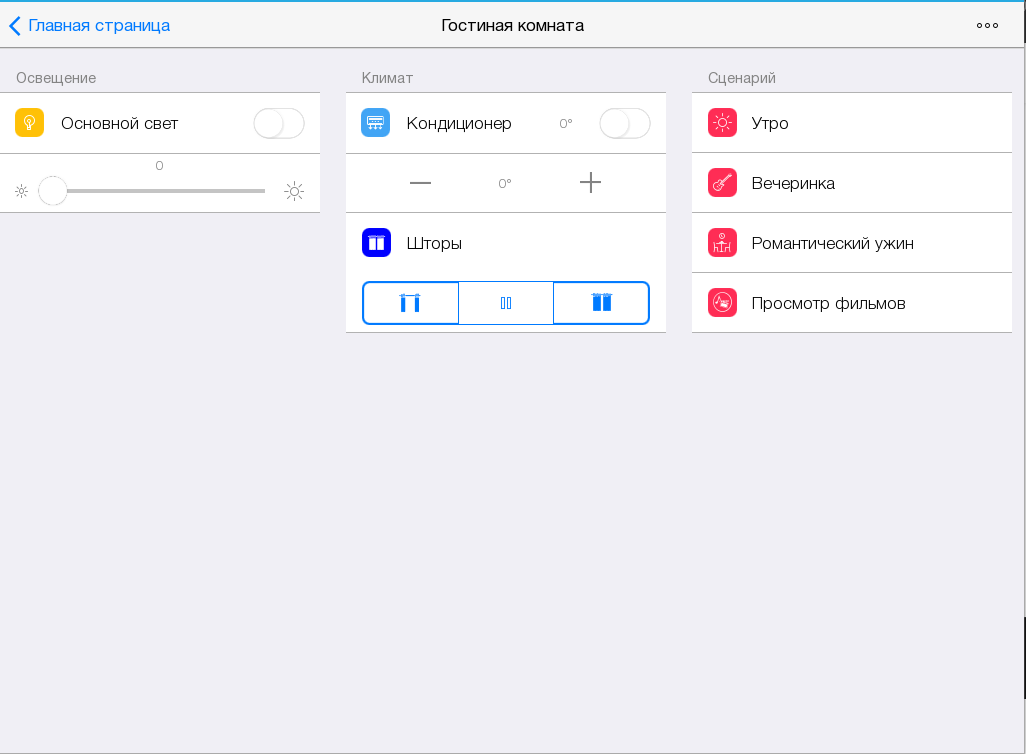The width and height of the screenshot is (1026, 754).
Task: Close the curtains with the right segment
Action: 601,303
